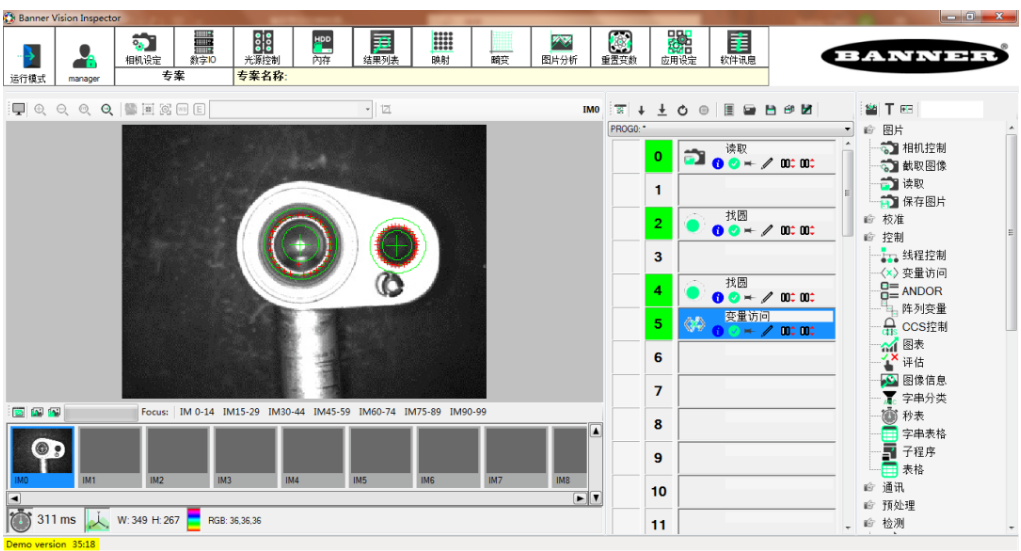The width and height of the screenshot is (1021, 551).
Task: Select the IM 0-14 focus range
Action: (197, 412)
